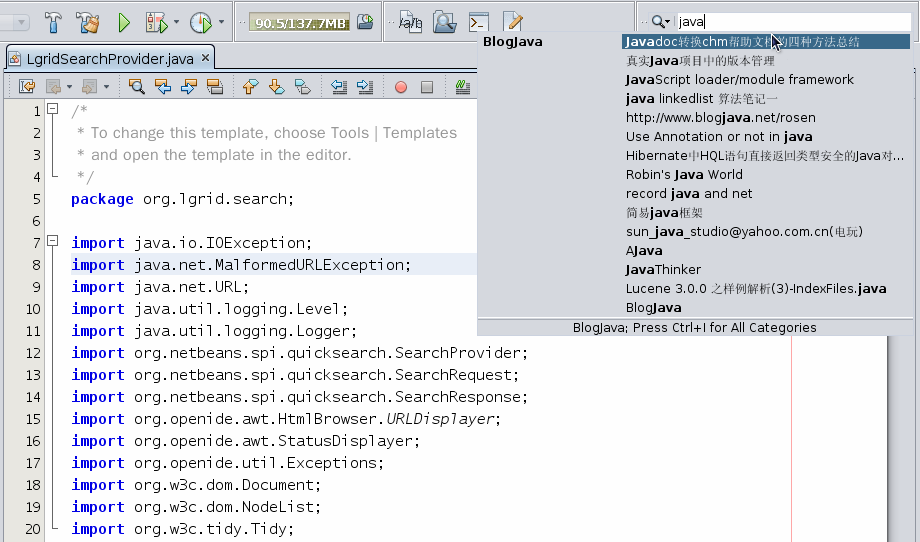
Task: Click Shift Line Right icon
Action: [x=365, y=87]
